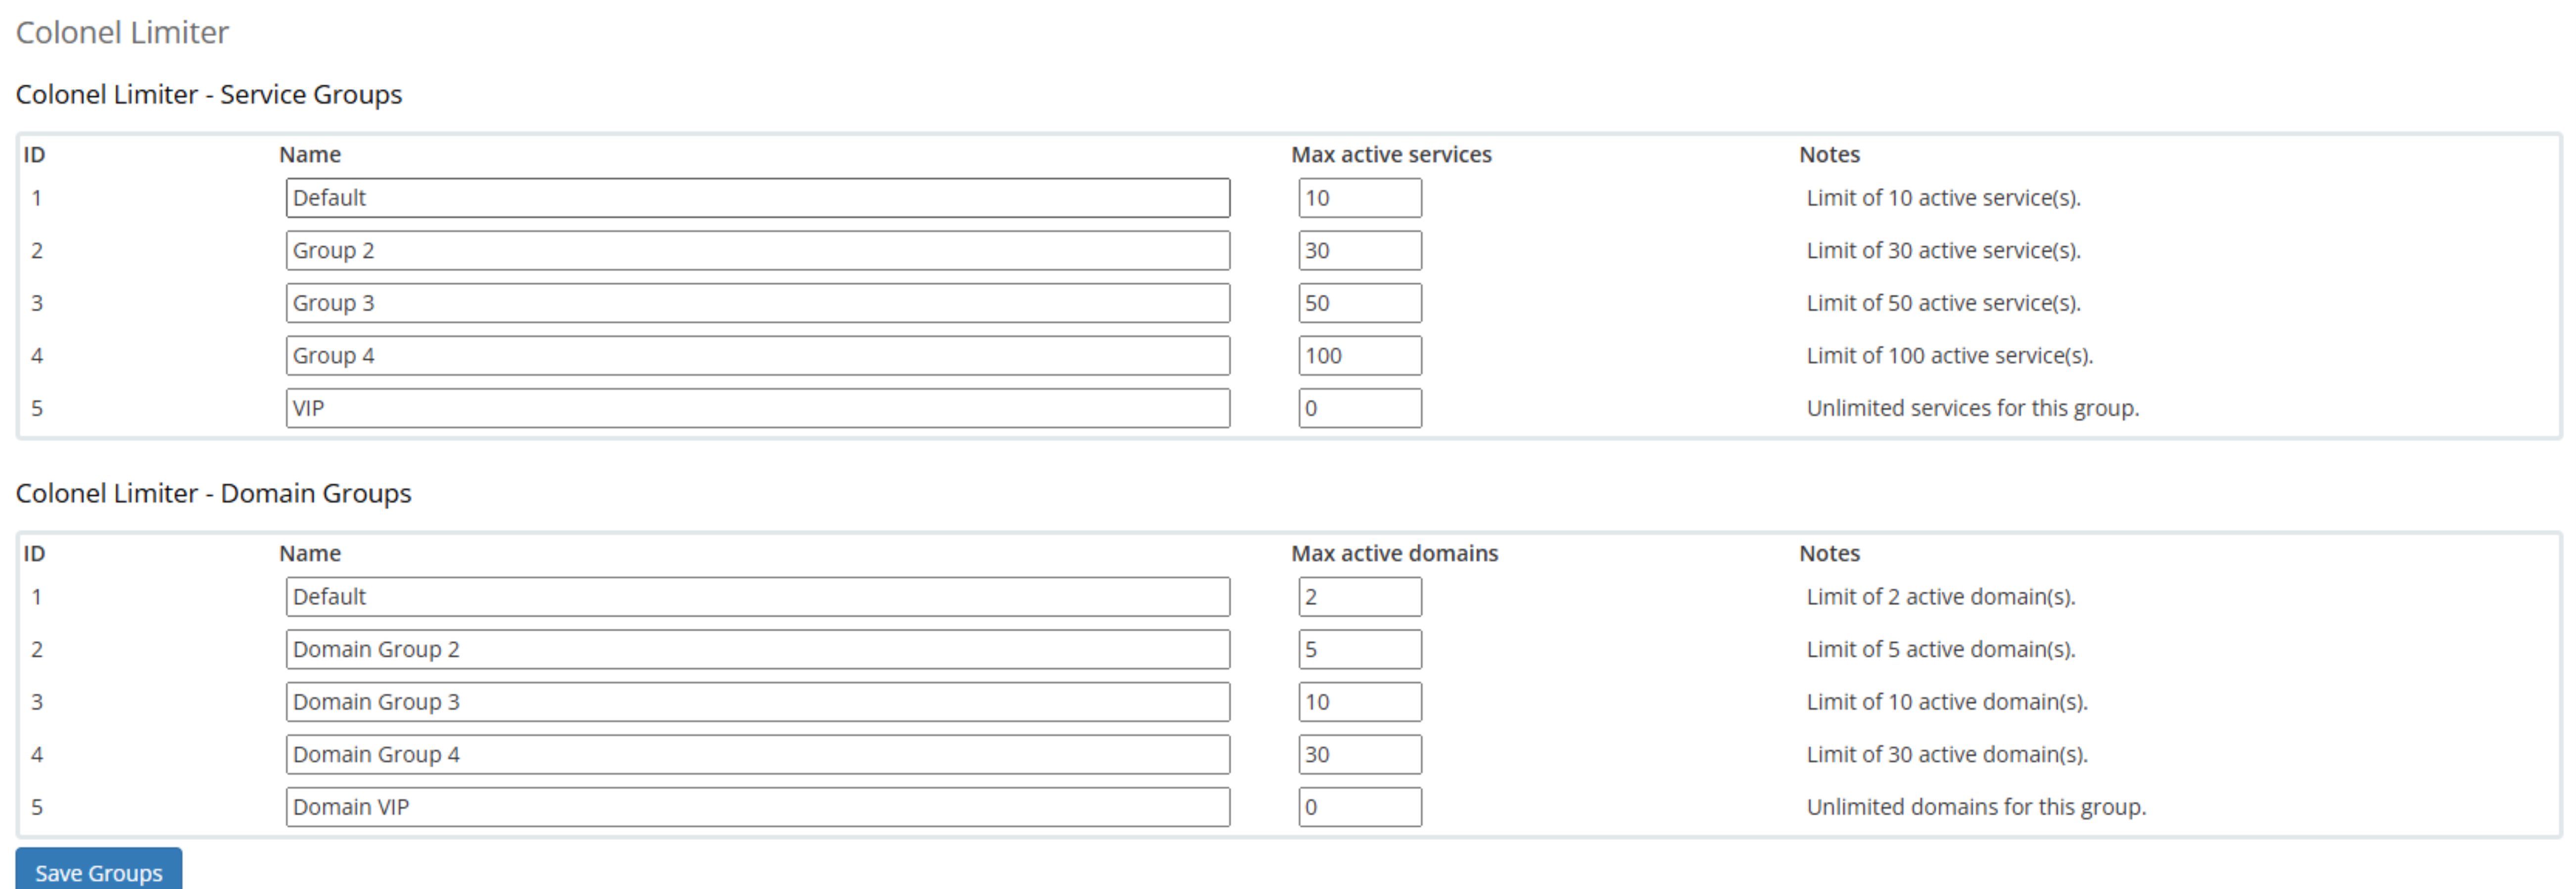Click the VIP max active services field

1359,408
